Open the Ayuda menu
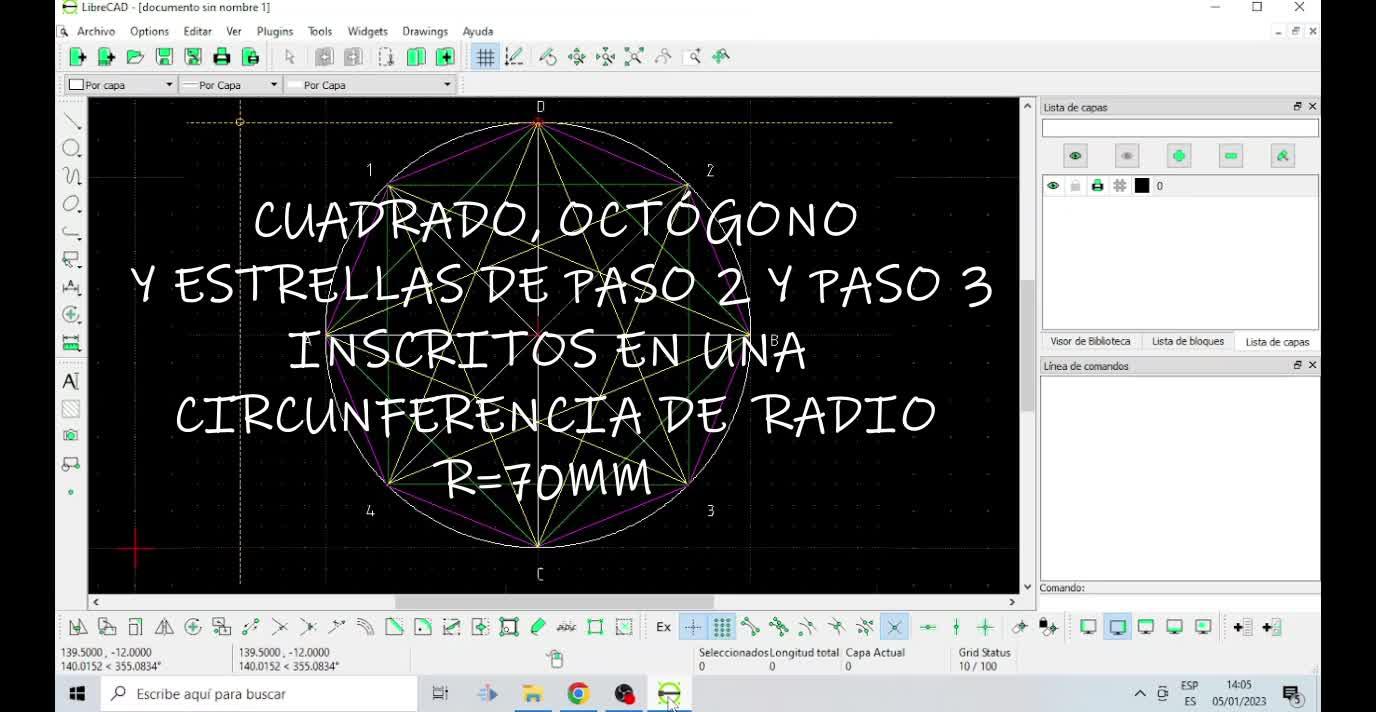Screen dimensions: 1376x712 pyautogui.click(x=478, y=31)
